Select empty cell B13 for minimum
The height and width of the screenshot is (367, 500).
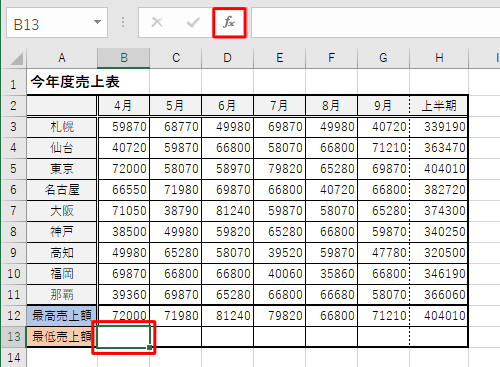[x=124, y=337]
